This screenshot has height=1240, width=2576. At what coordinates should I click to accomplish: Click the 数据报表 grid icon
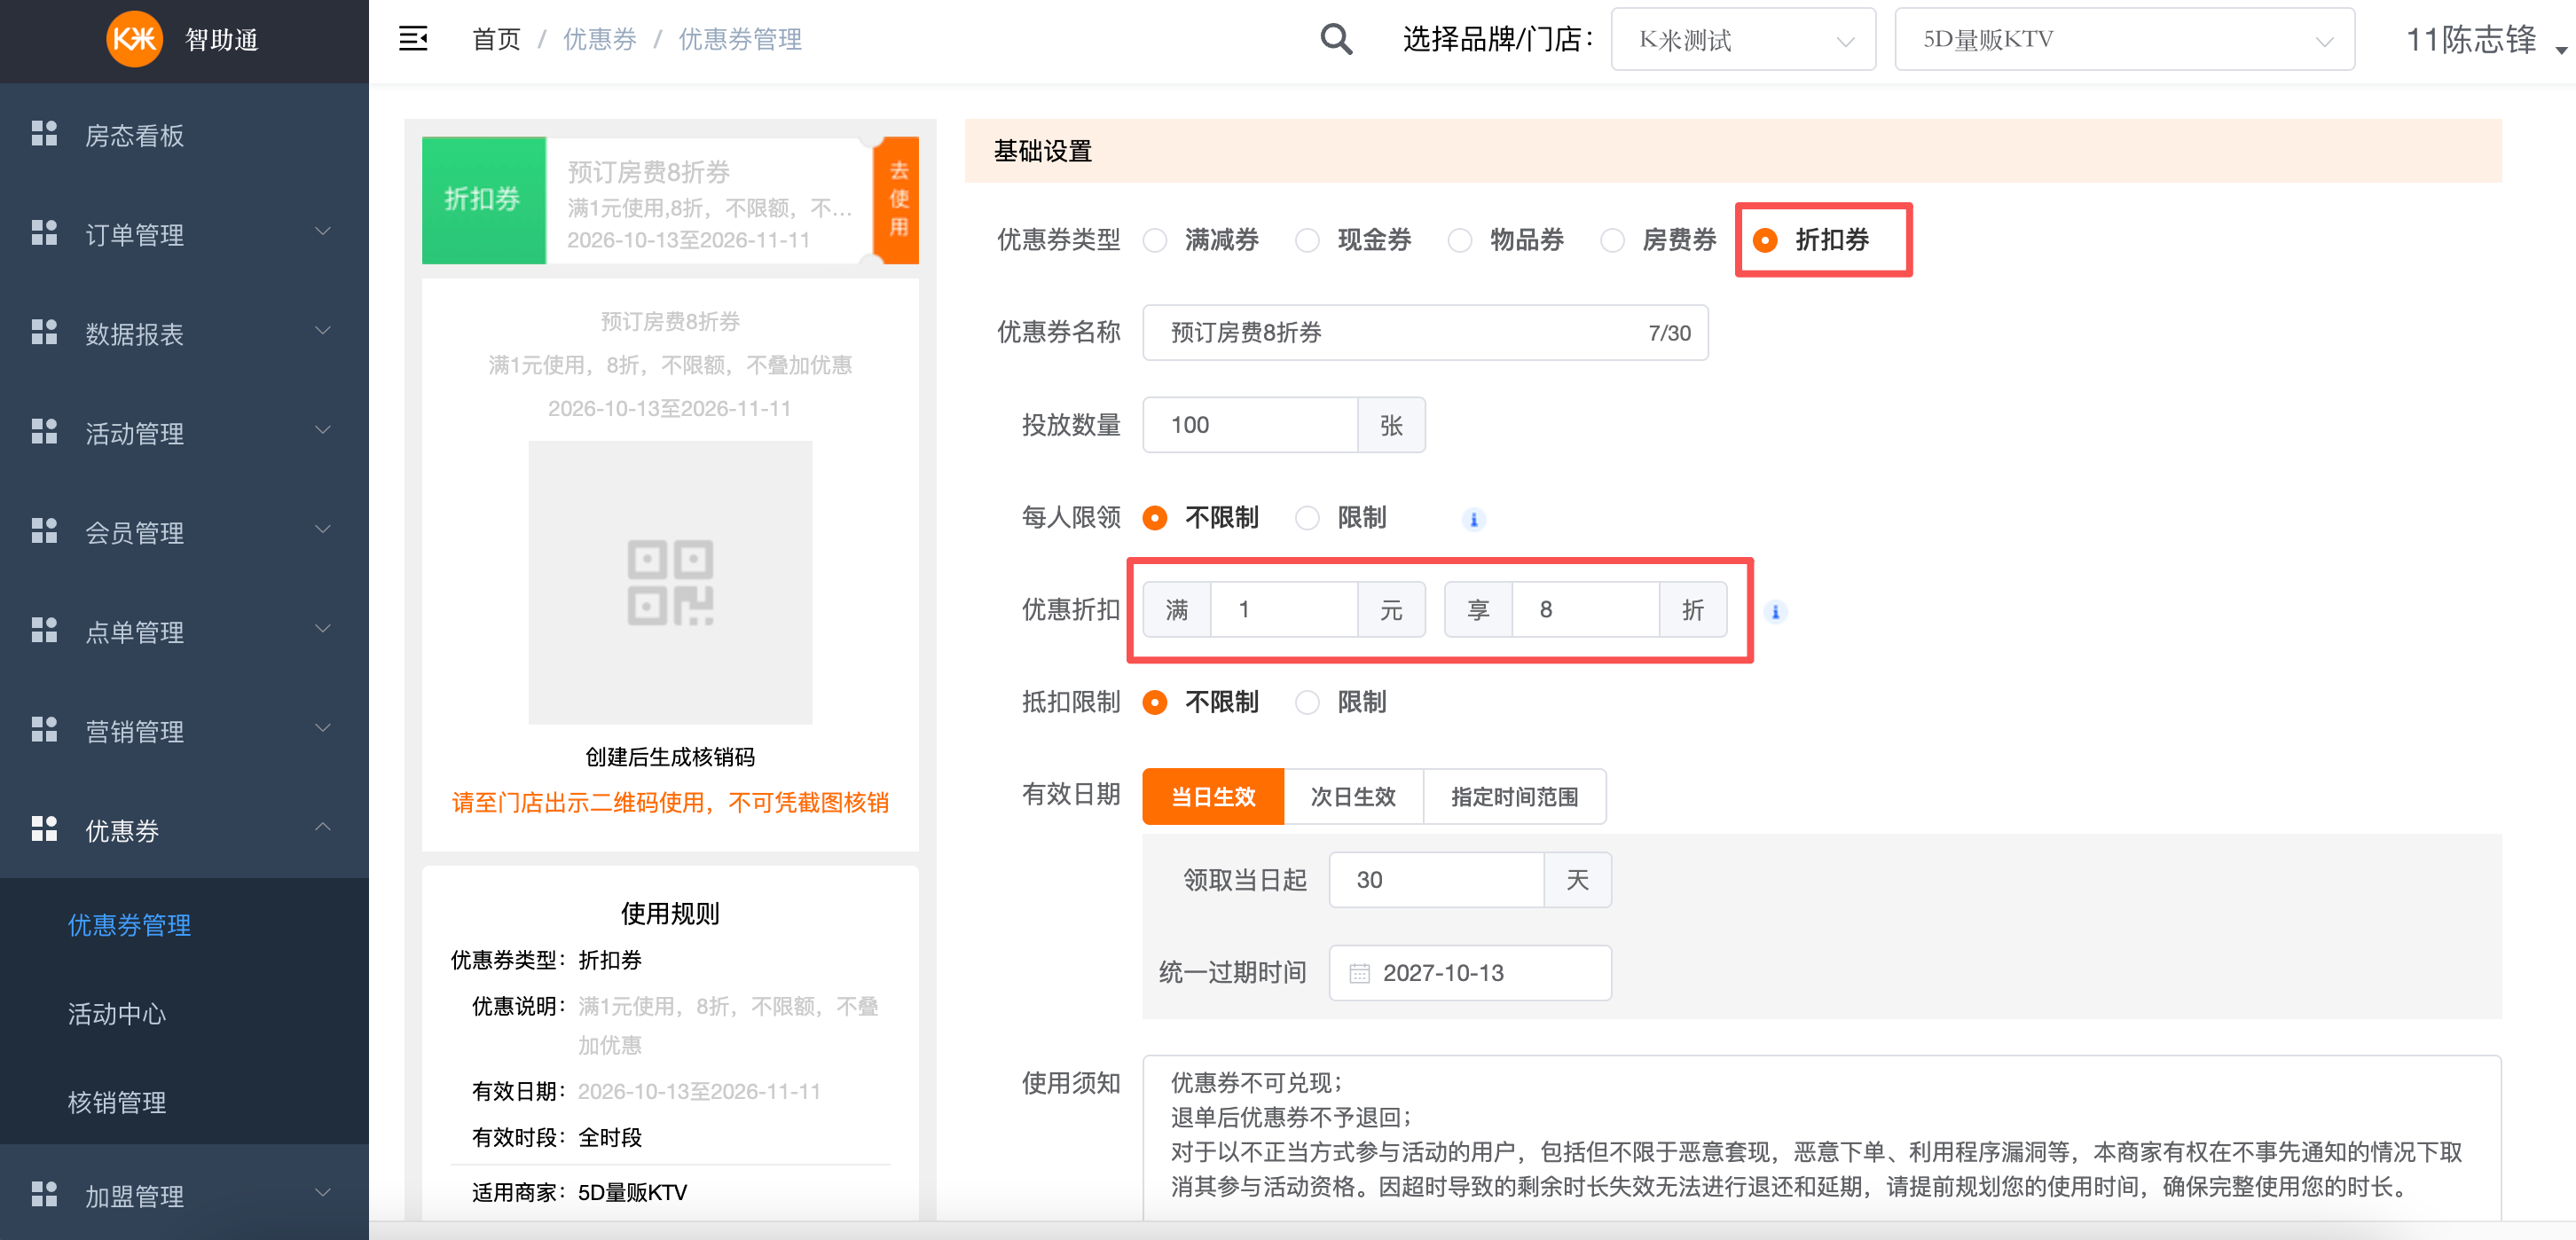click(44, 332)
